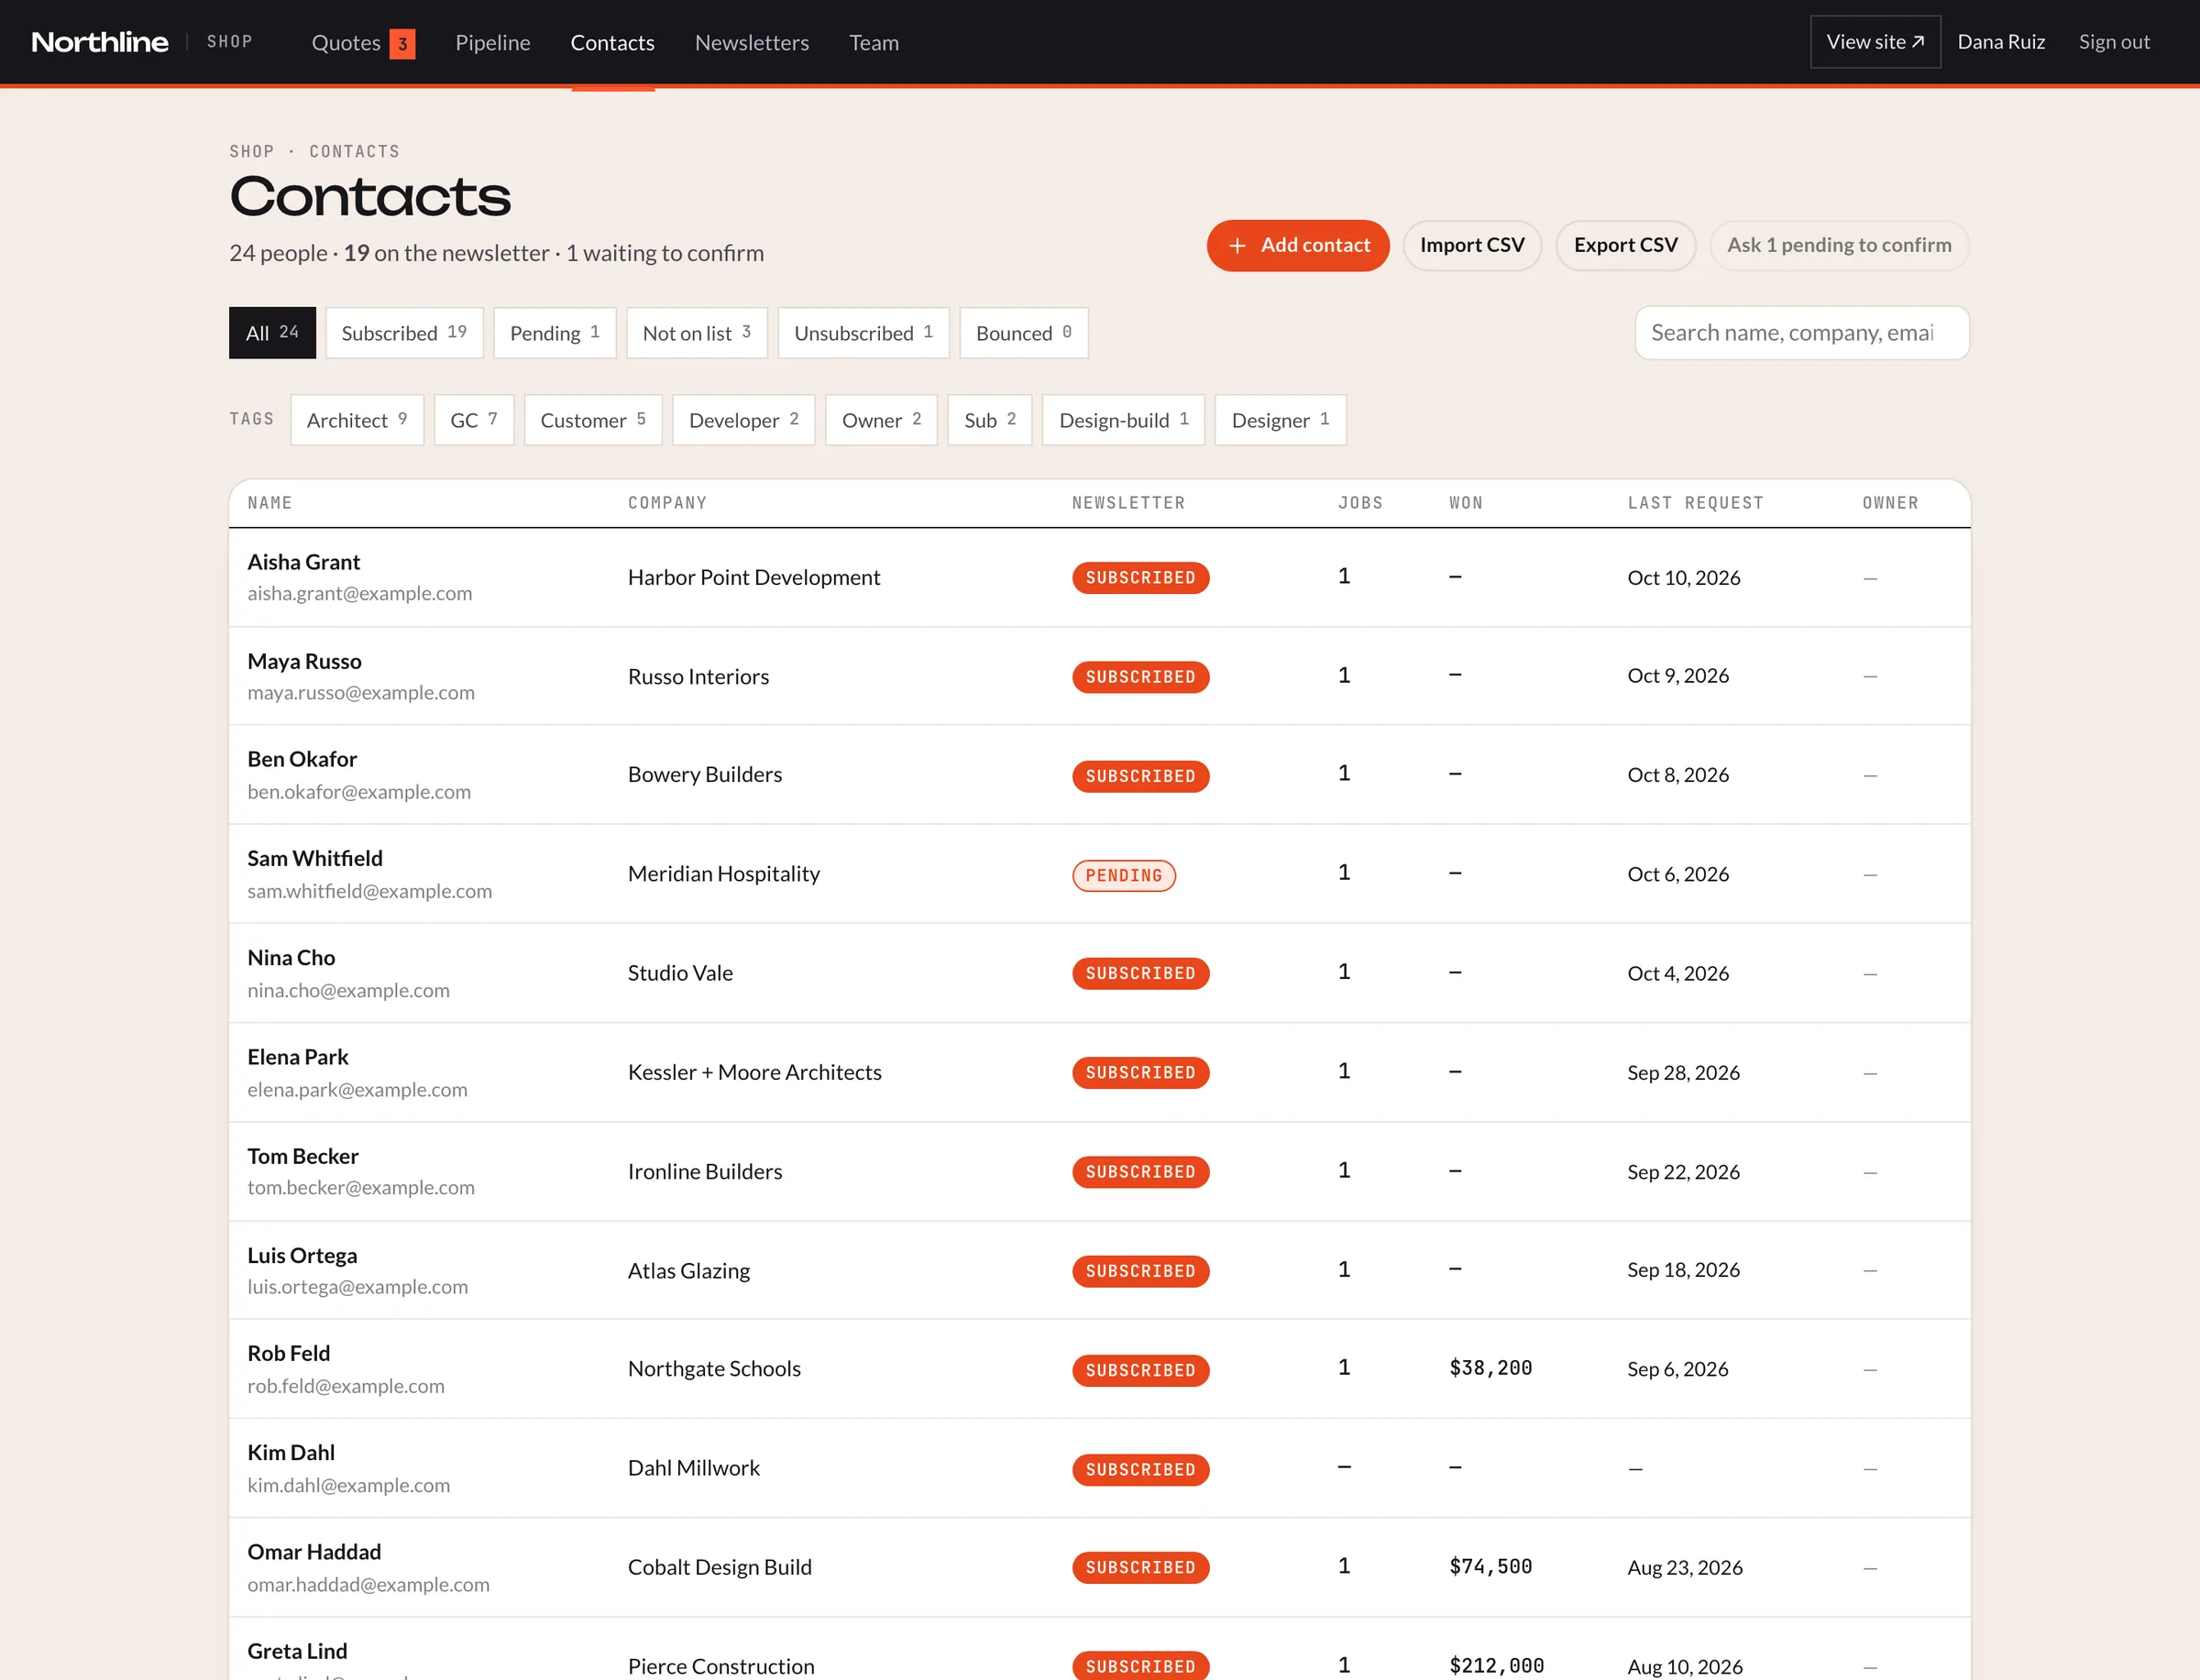The image size is (2200, 1680).
Task: Show contacts Not on list
Action: 697,333
